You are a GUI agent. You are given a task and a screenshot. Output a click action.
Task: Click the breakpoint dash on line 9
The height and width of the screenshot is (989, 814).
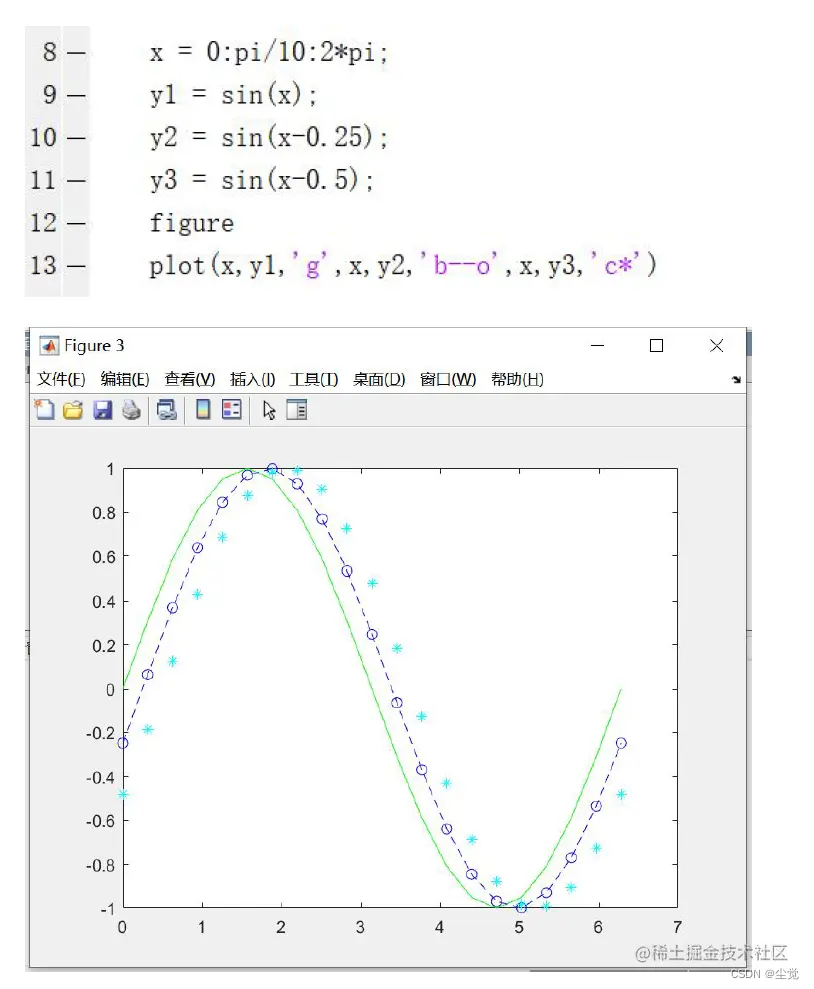(76, 96)
